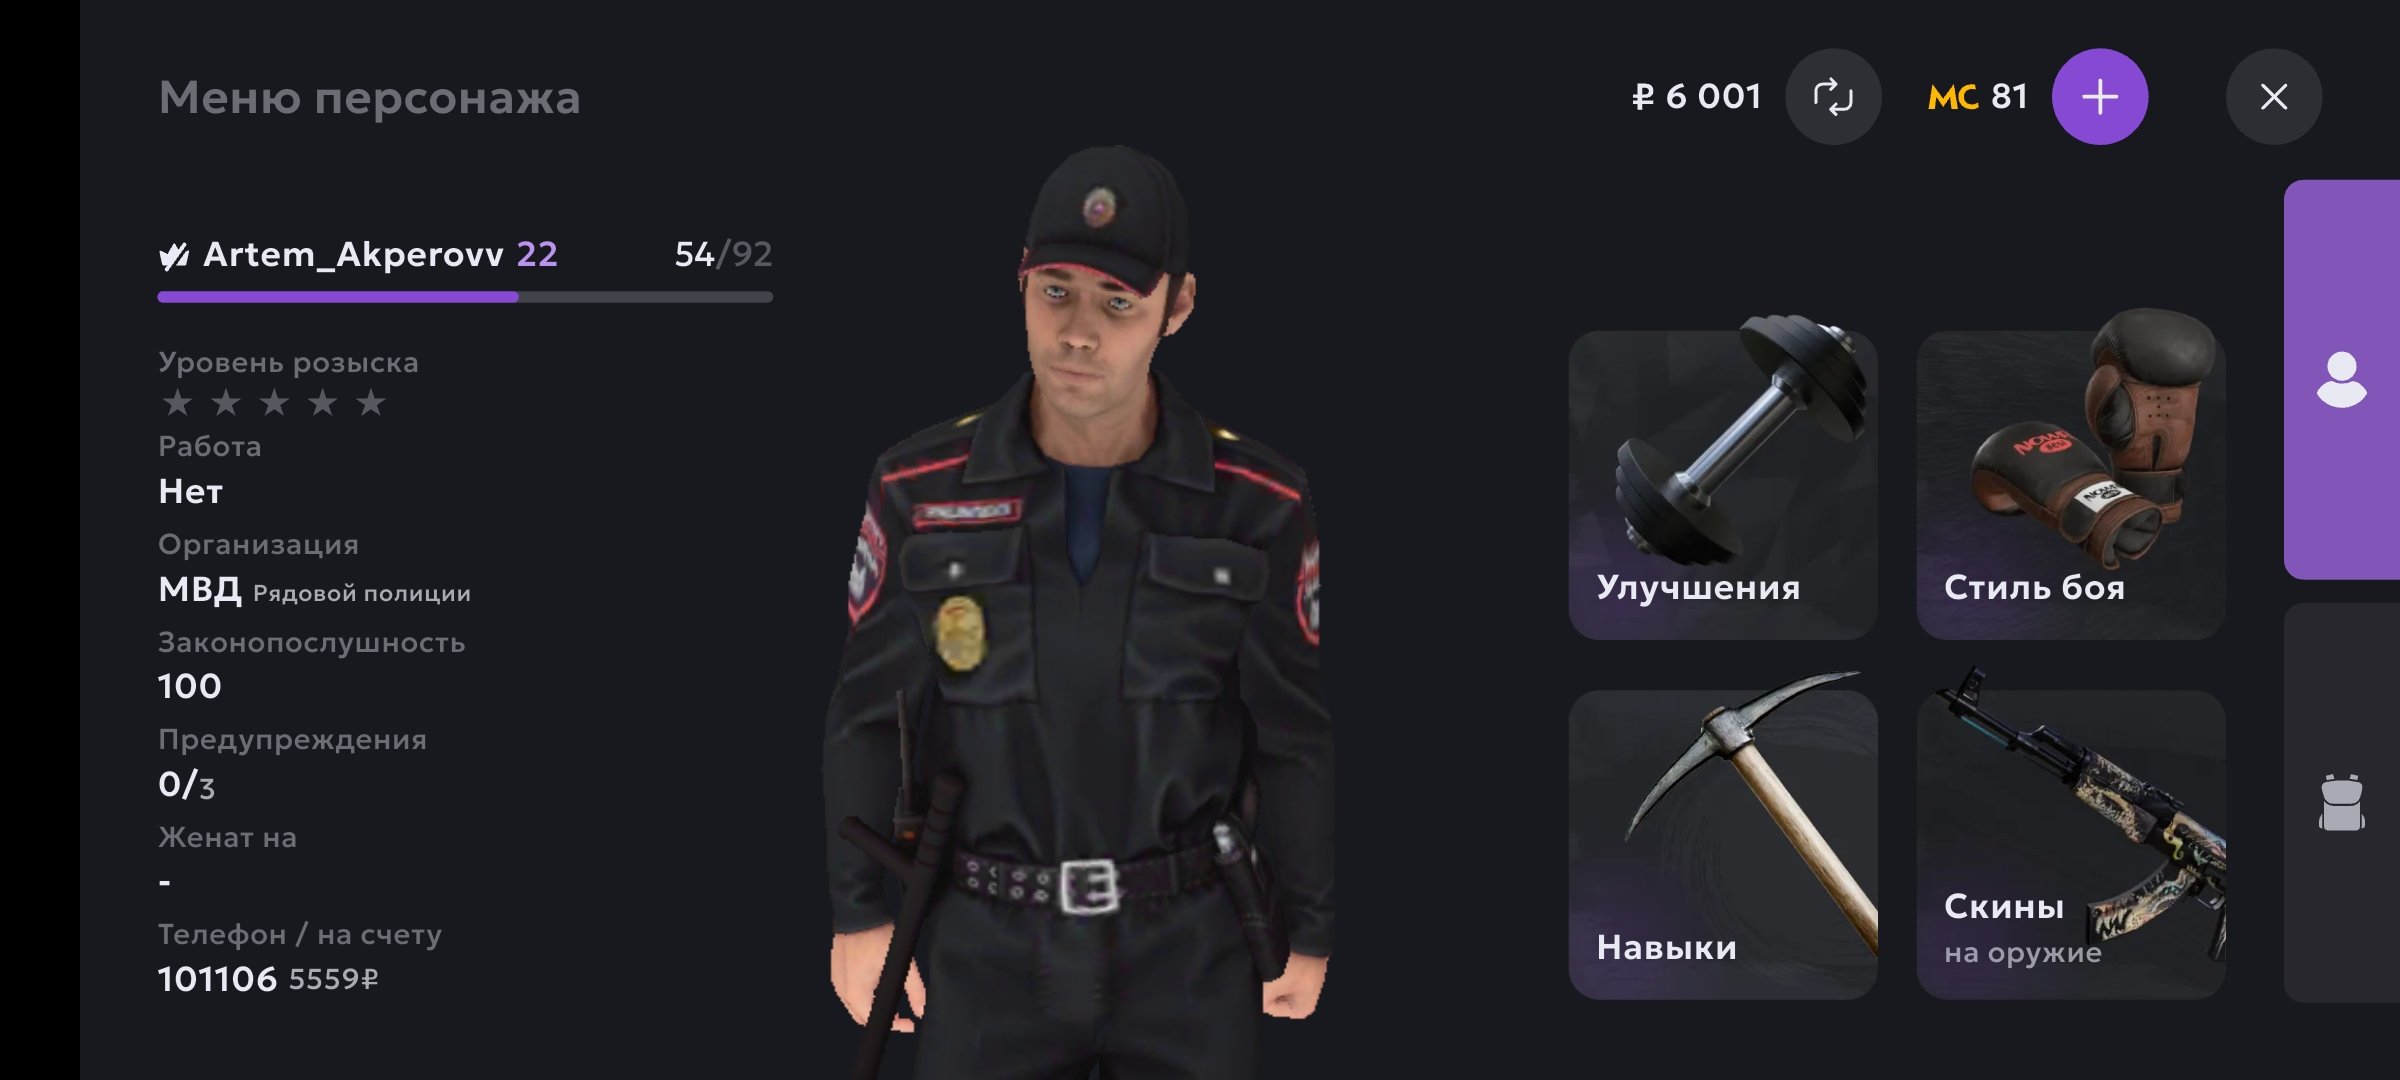The width and height of the screenshot is (2400, 1080).
Task: Click the purple plus button to add MC
Action: [x=2099, y=97]
